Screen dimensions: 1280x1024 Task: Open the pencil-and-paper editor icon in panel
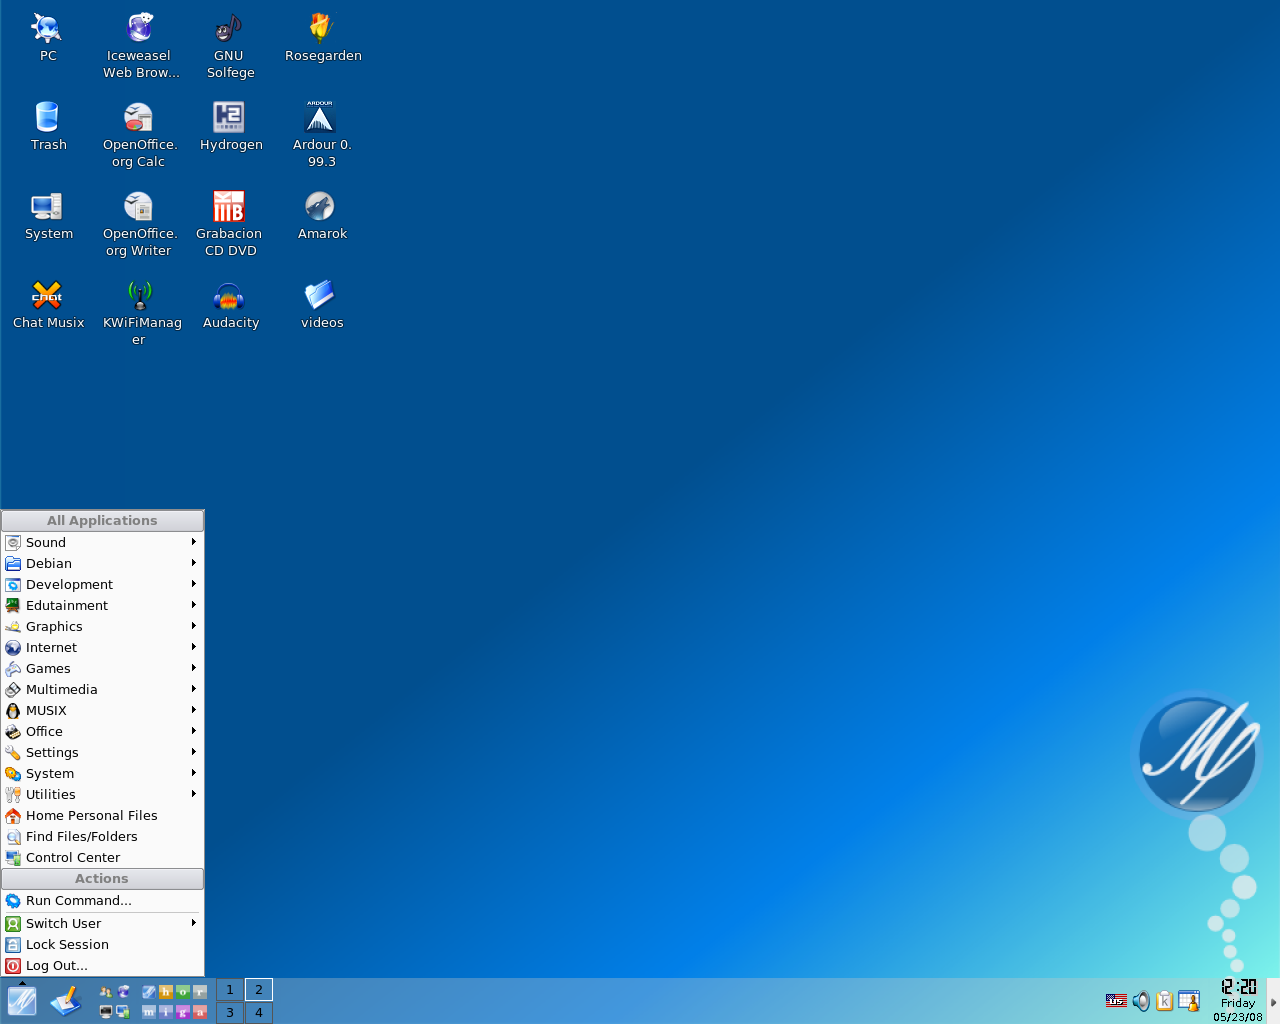click(x=66, y=1001)
